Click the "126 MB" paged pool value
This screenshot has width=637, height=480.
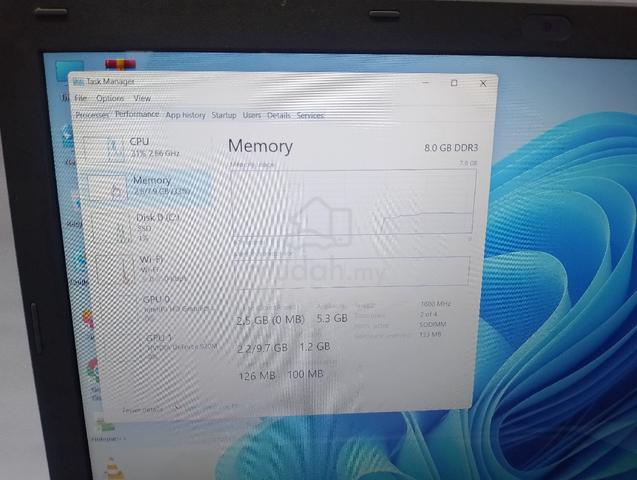[257, 376]
